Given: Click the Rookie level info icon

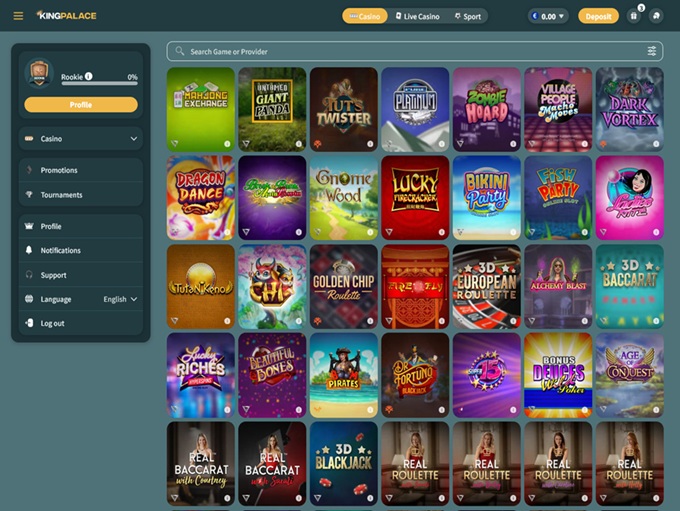Looking at the screenshot, I should (88, 76).
